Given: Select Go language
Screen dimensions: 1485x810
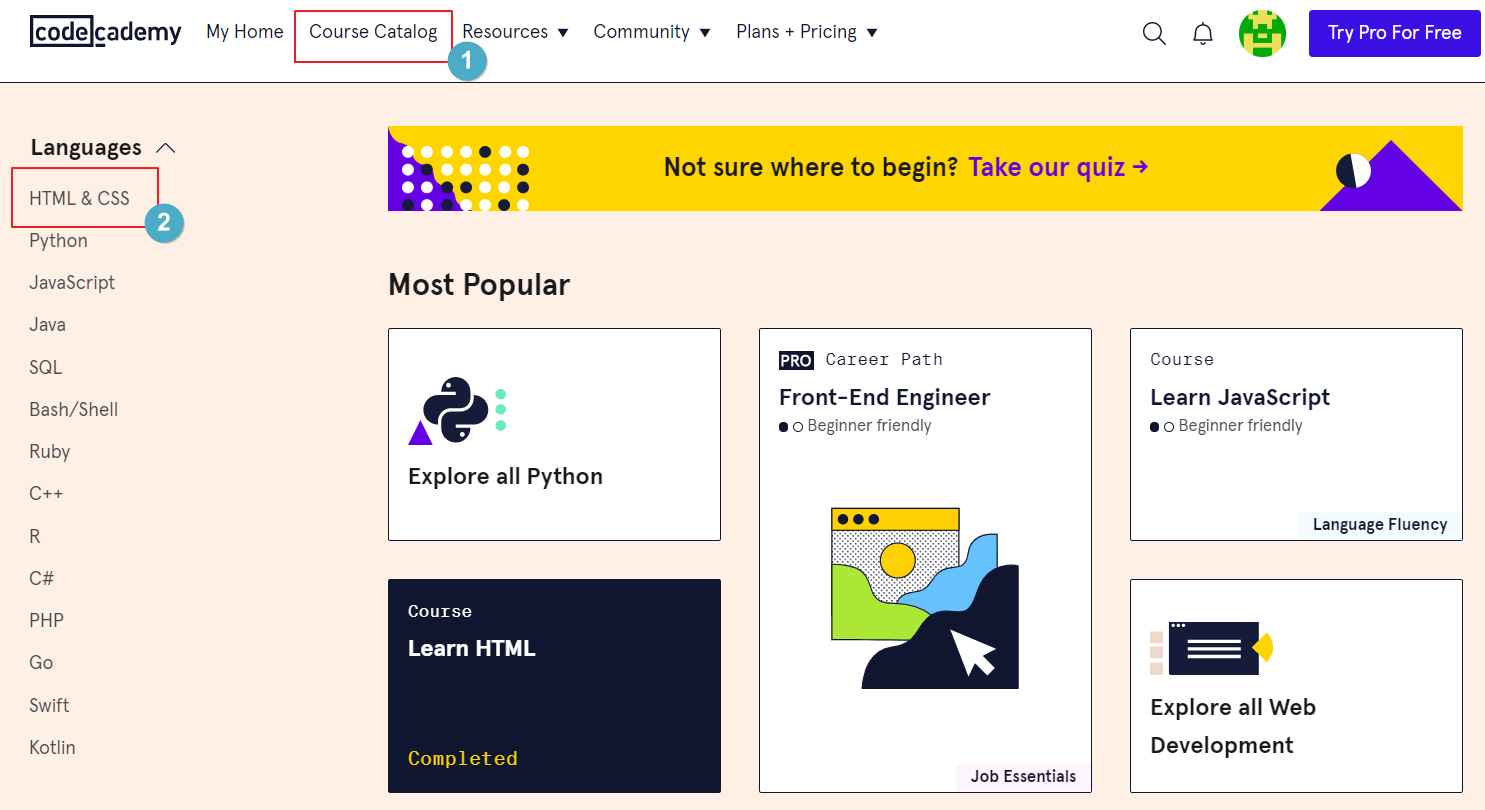Looking at the screenshot, I should click(x=41, y=663).
